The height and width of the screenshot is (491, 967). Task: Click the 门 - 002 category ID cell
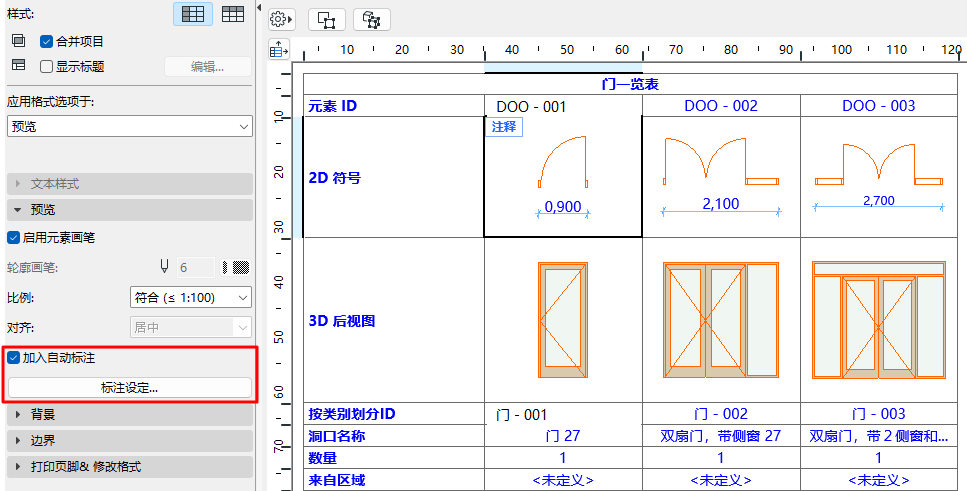coord(721,413)
